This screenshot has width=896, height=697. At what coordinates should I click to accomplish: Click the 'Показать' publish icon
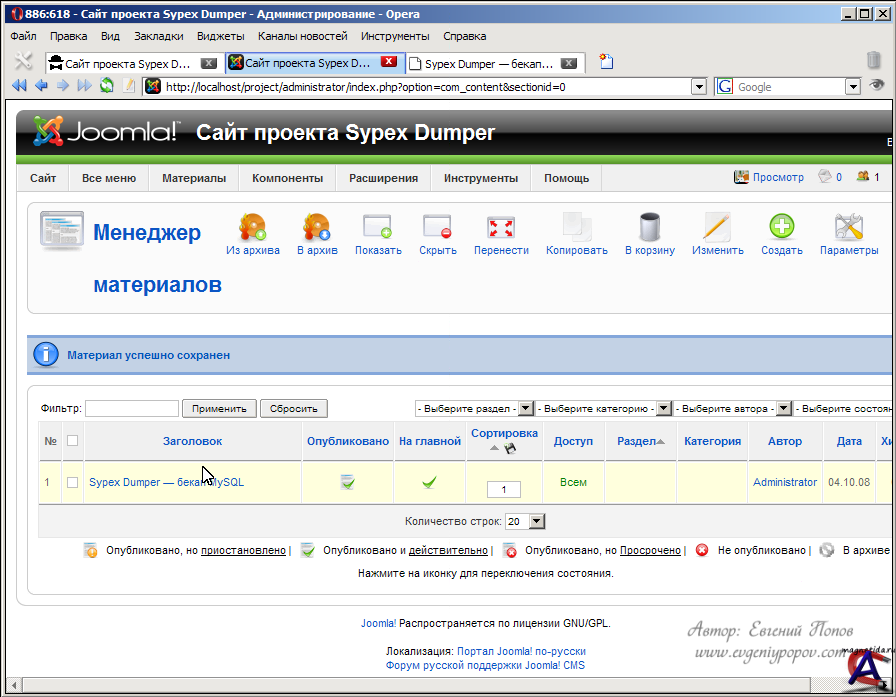378,227
